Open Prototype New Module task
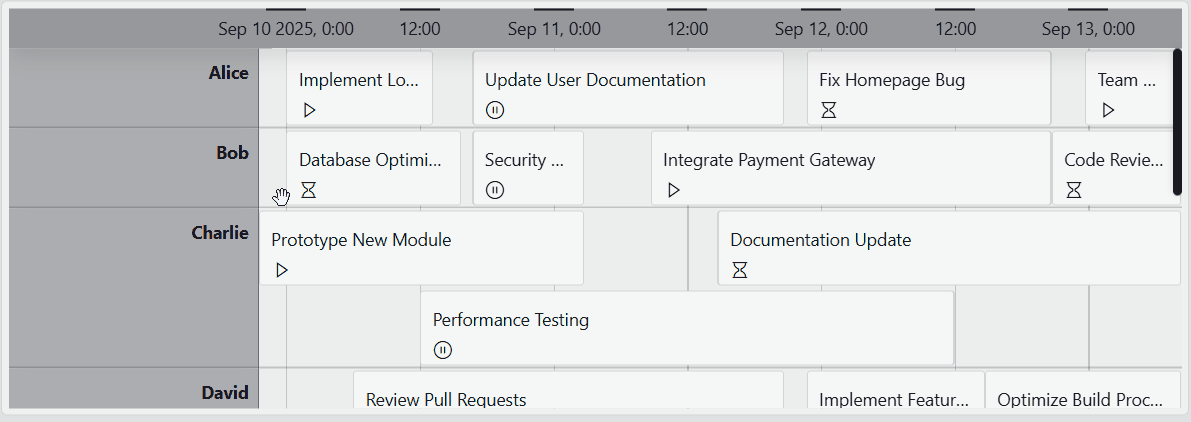The width and height of the screenshot is (1191, 422). (422, 248)
